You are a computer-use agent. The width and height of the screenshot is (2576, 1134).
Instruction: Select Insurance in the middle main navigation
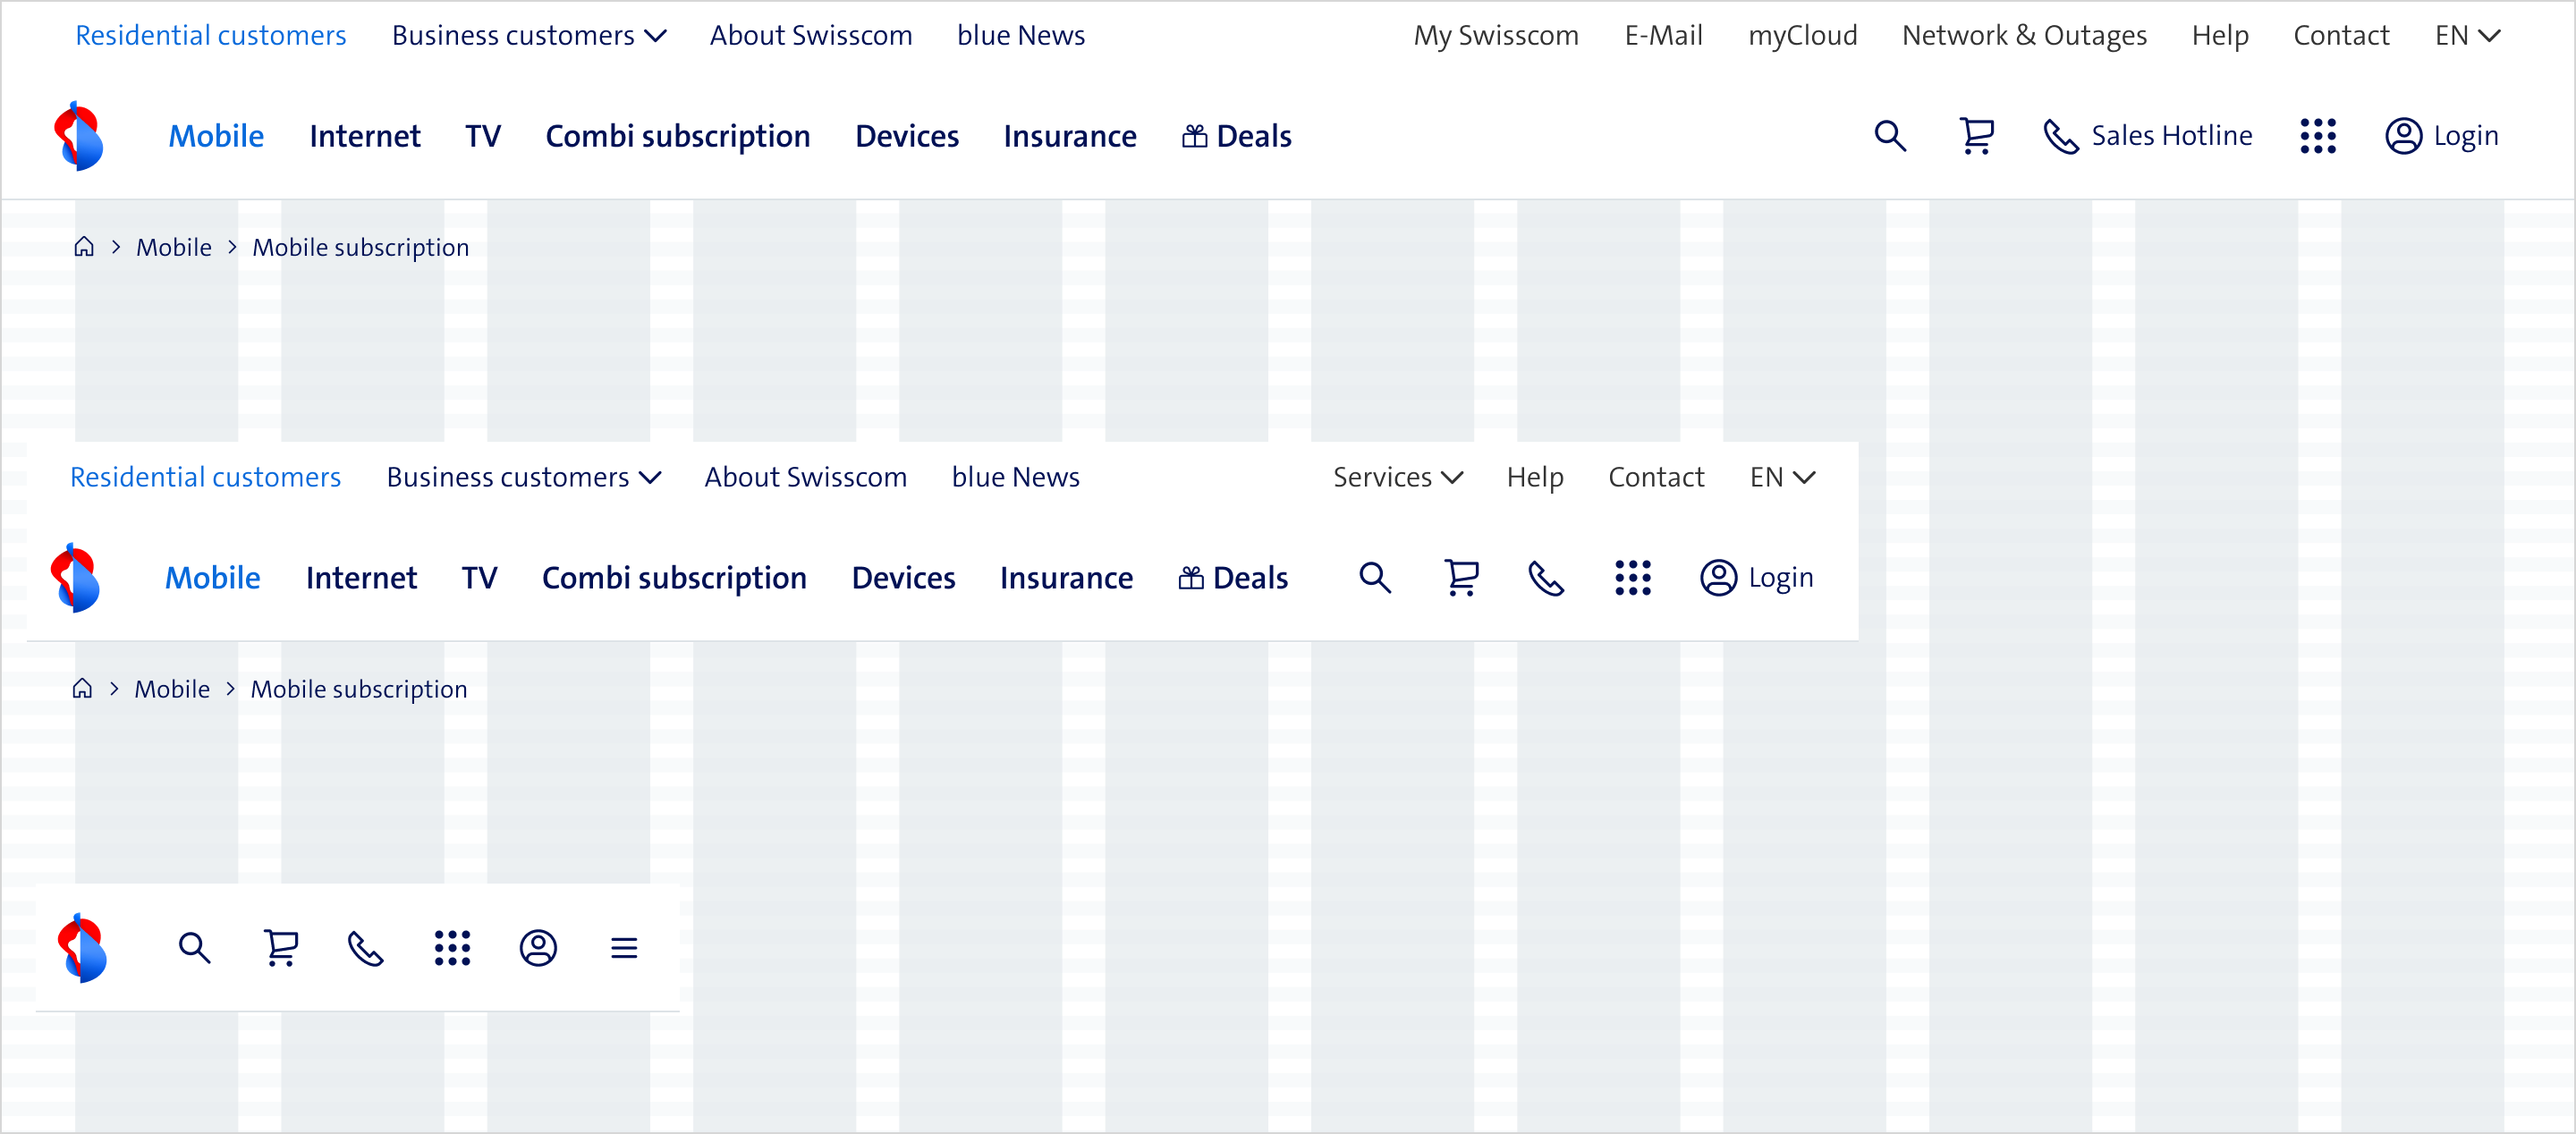(1067, 578)
